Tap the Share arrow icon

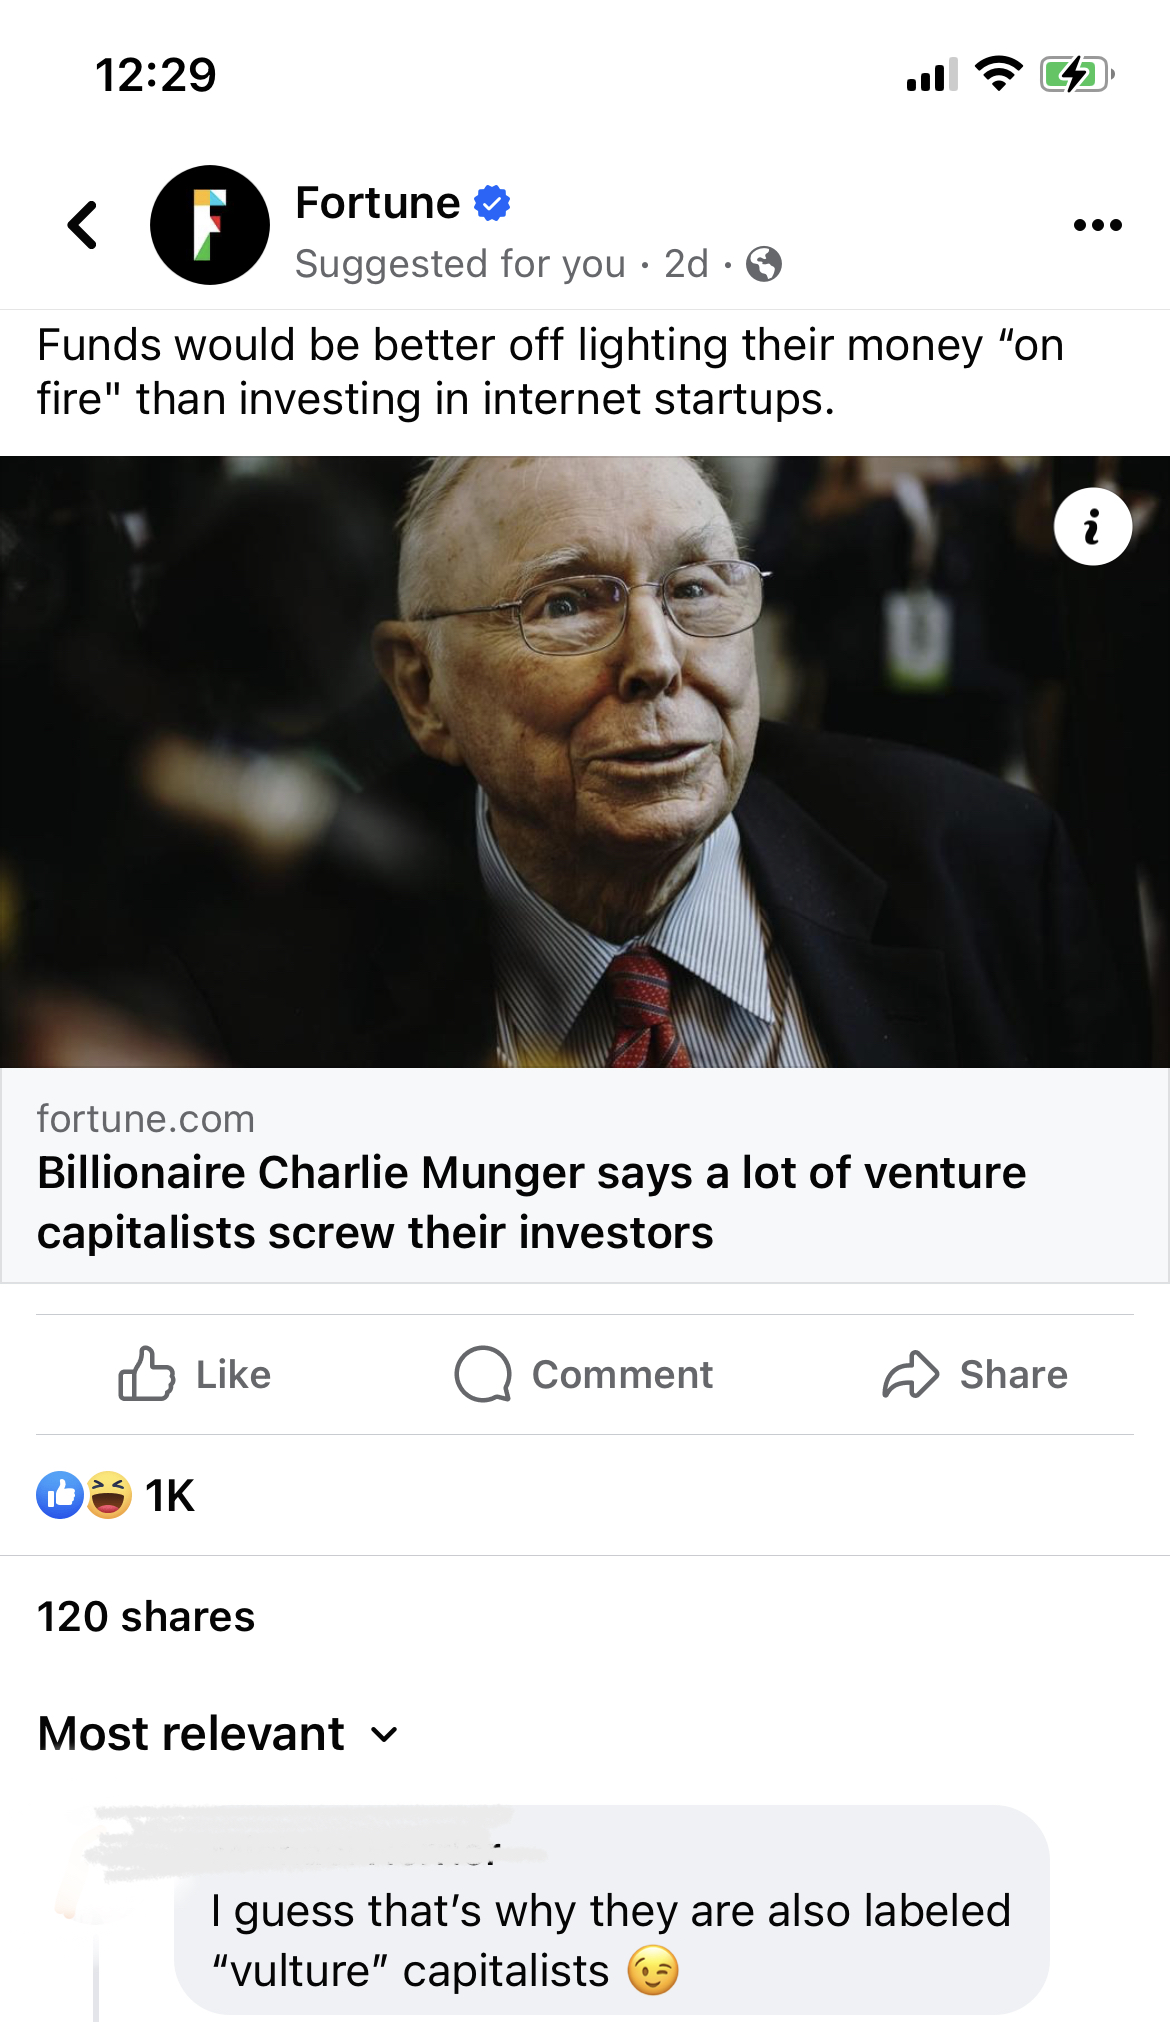tap(910, 1374)
